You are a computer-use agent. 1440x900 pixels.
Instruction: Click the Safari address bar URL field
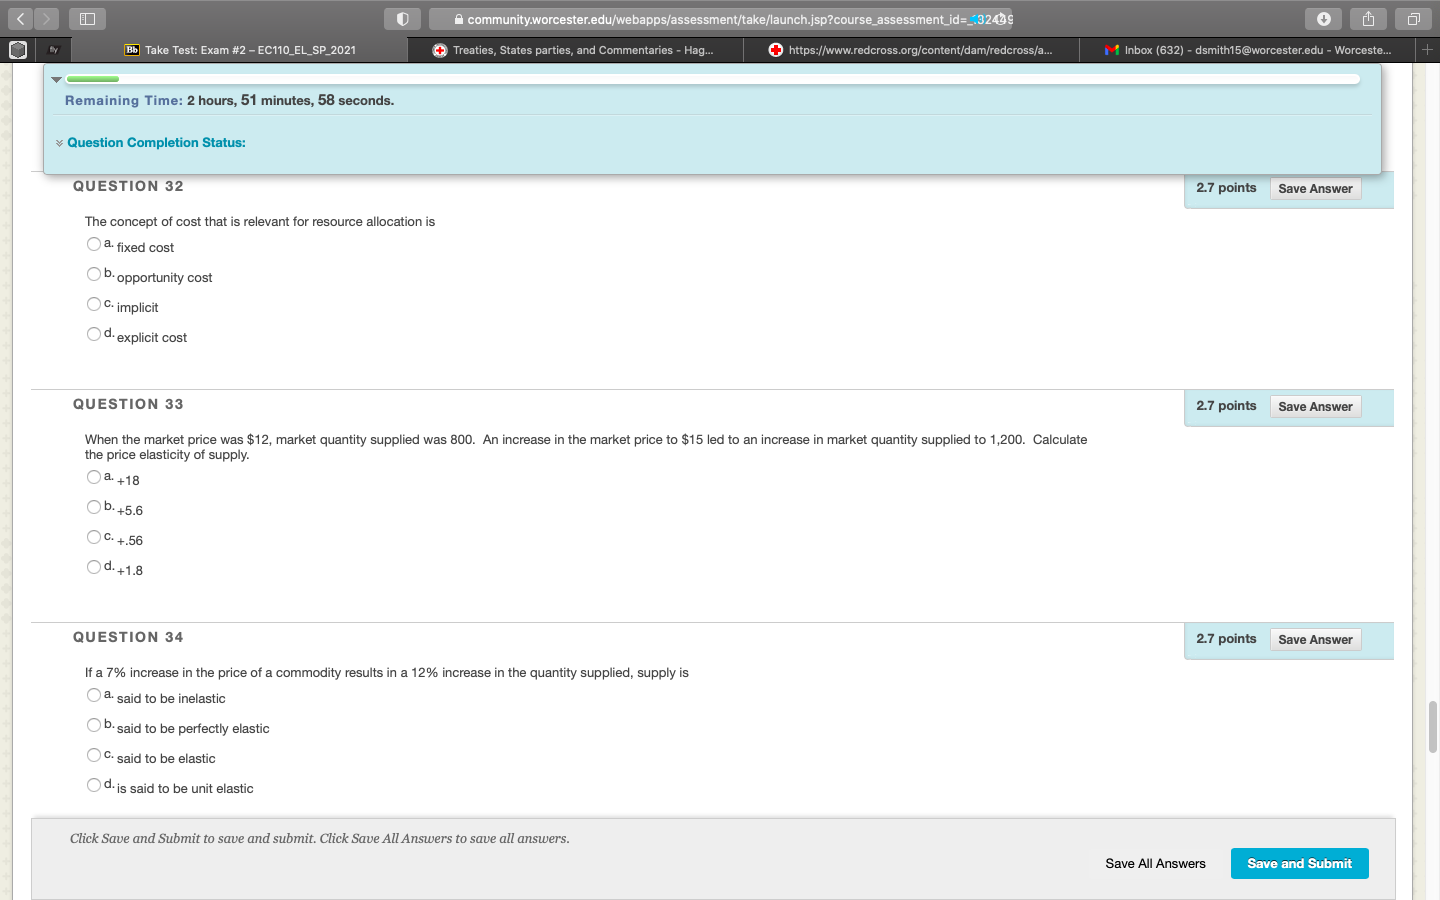(720, 19)
